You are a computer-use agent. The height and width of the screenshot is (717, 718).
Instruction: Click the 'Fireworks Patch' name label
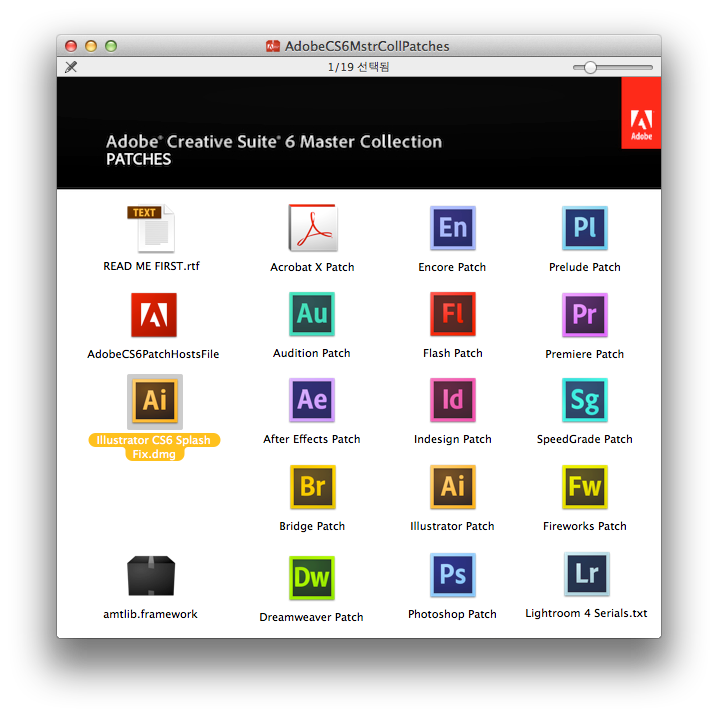(x=585, y=526)
